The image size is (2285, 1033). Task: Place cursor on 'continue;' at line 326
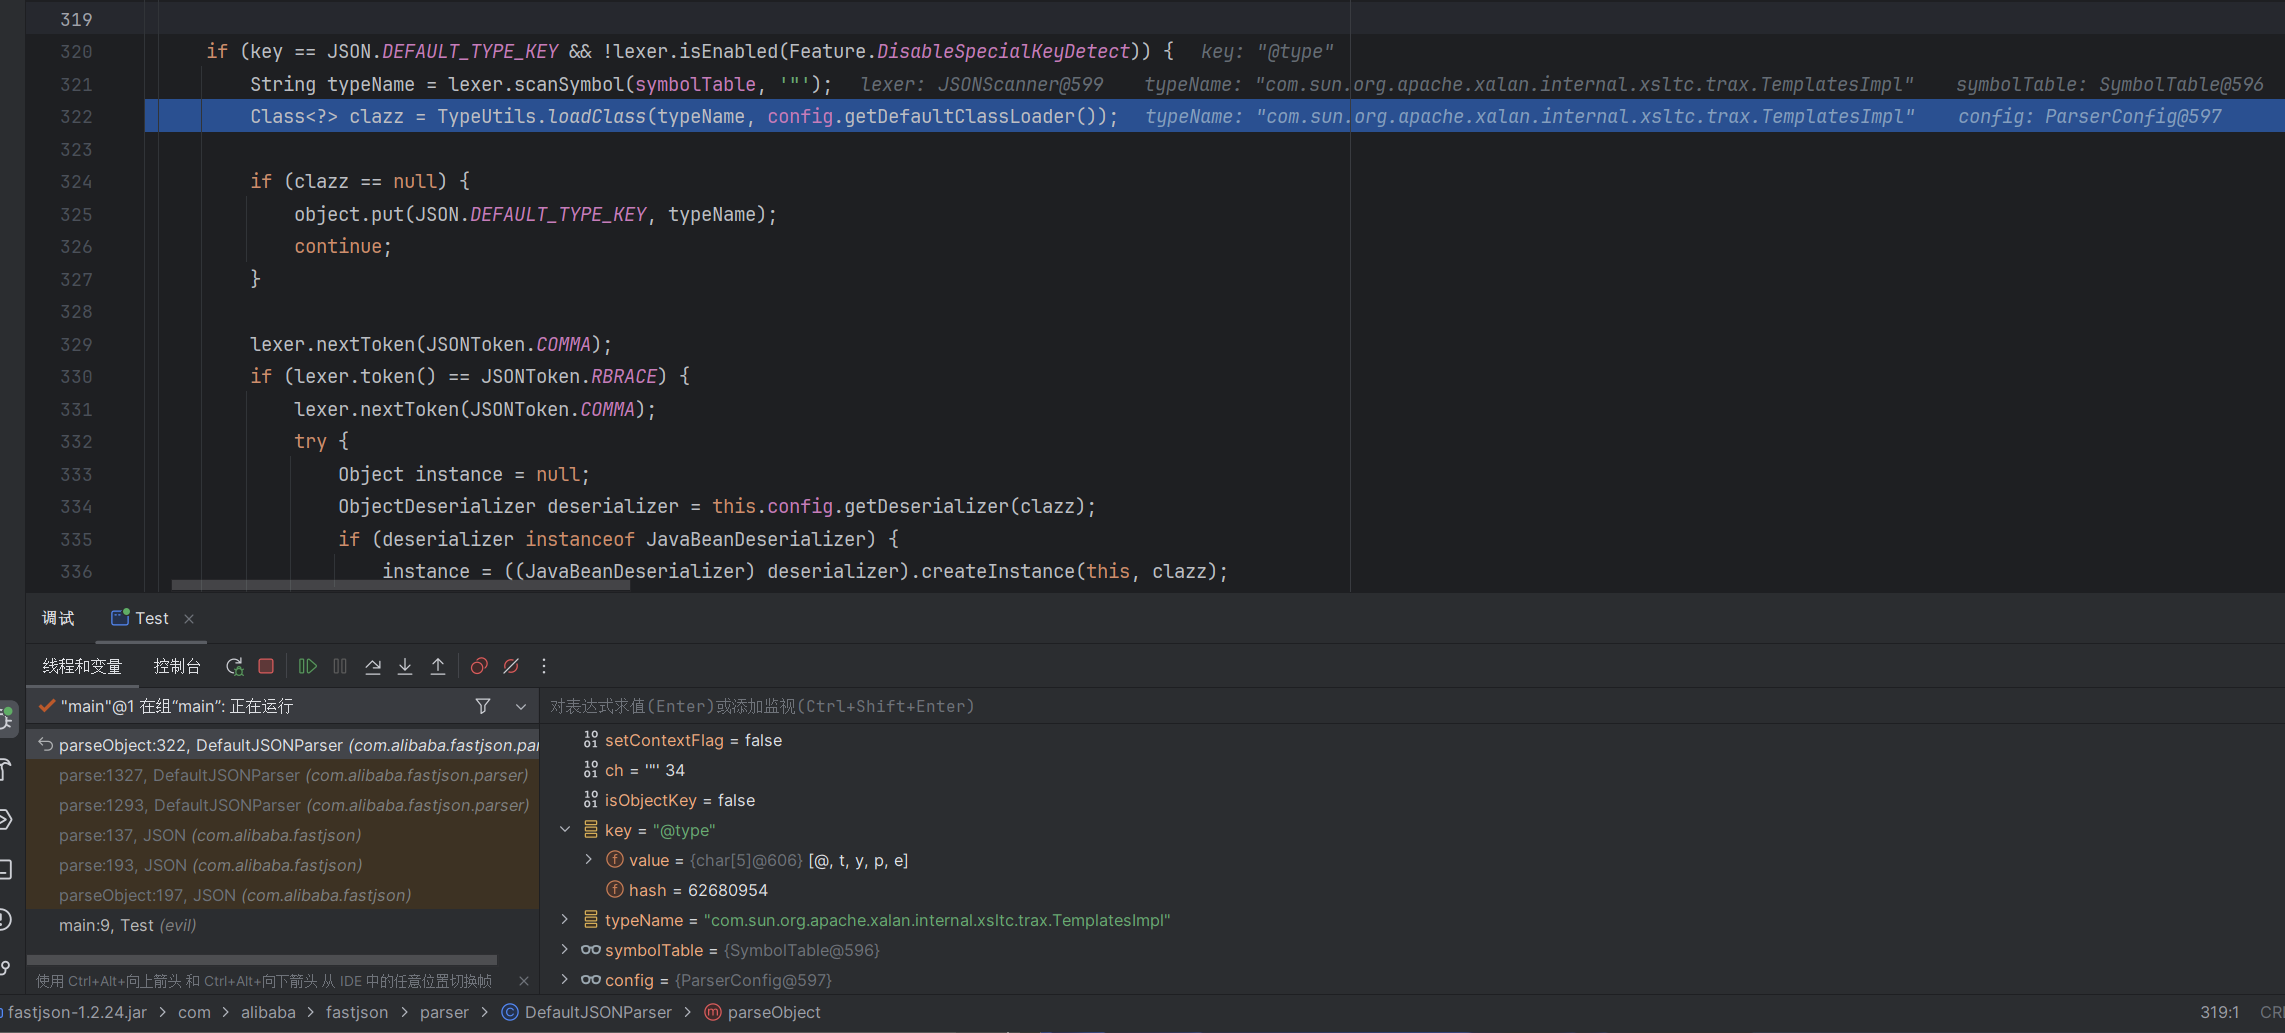[x=343, y=247]
